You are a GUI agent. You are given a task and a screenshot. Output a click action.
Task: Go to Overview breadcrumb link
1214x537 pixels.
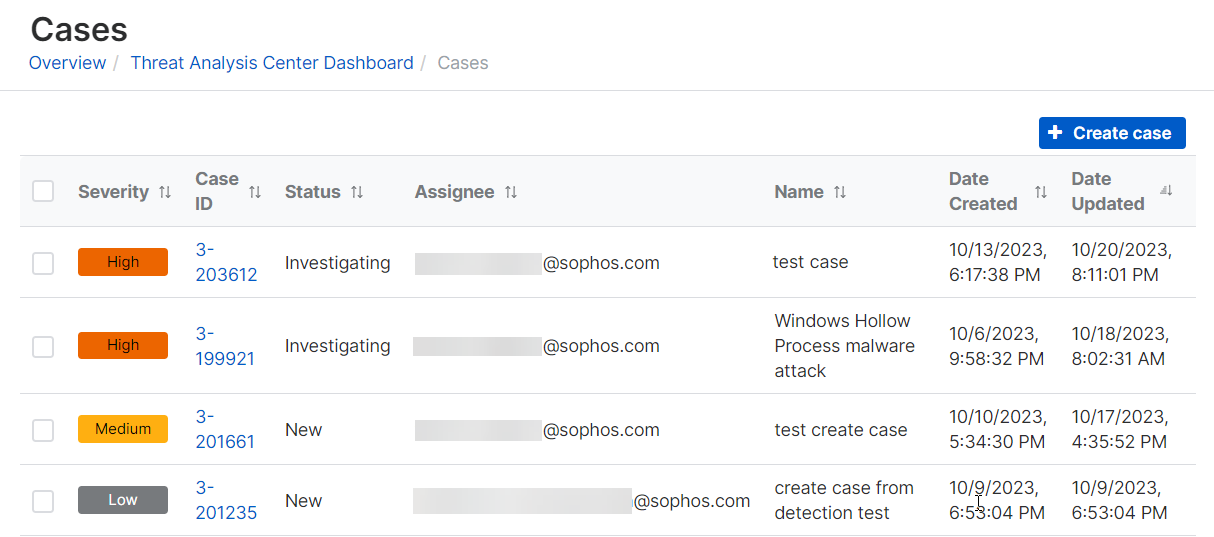coord(67,63)
